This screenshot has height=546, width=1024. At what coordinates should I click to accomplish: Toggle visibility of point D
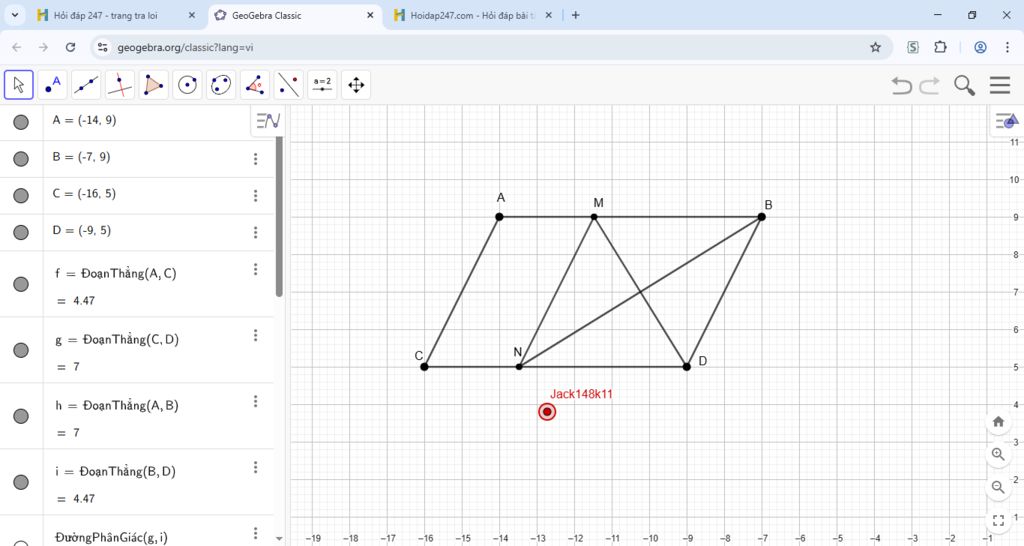[x=21, y=232]
